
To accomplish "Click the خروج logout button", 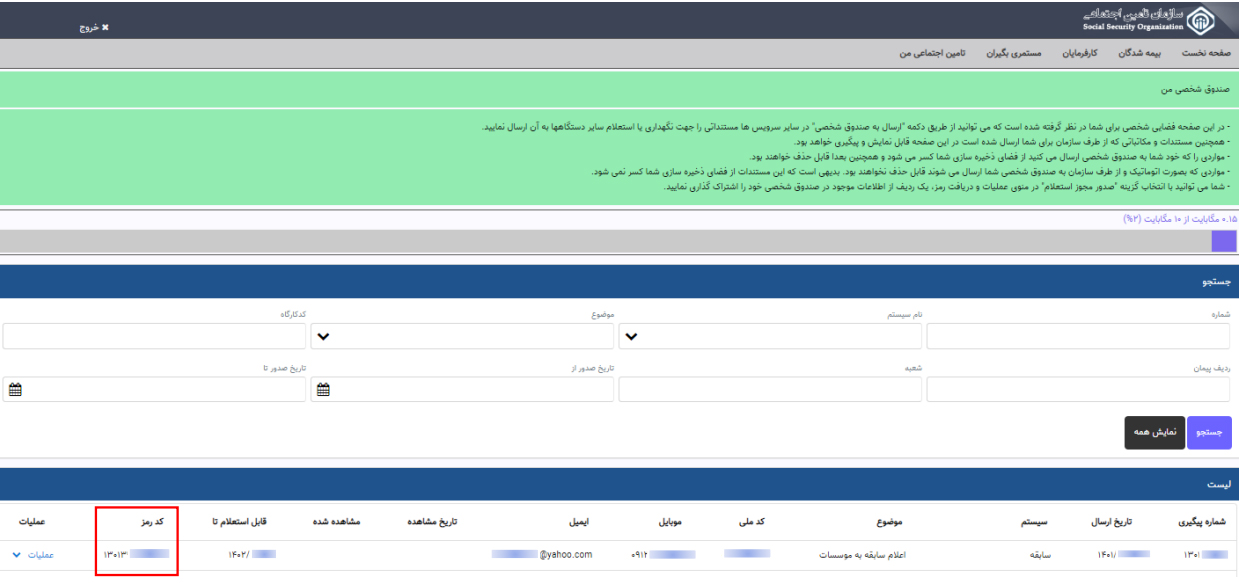I will [x=94, y=27].
